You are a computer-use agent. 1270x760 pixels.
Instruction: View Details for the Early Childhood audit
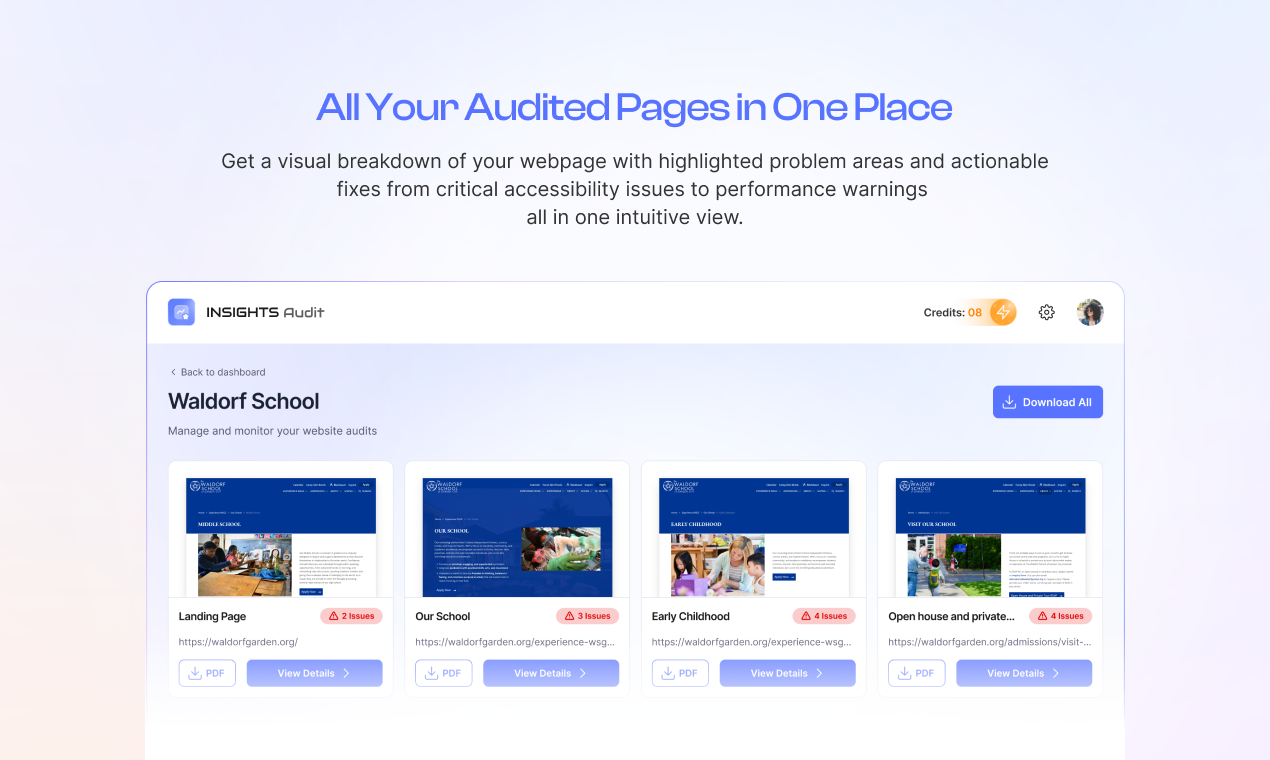(x=787, y=673)
